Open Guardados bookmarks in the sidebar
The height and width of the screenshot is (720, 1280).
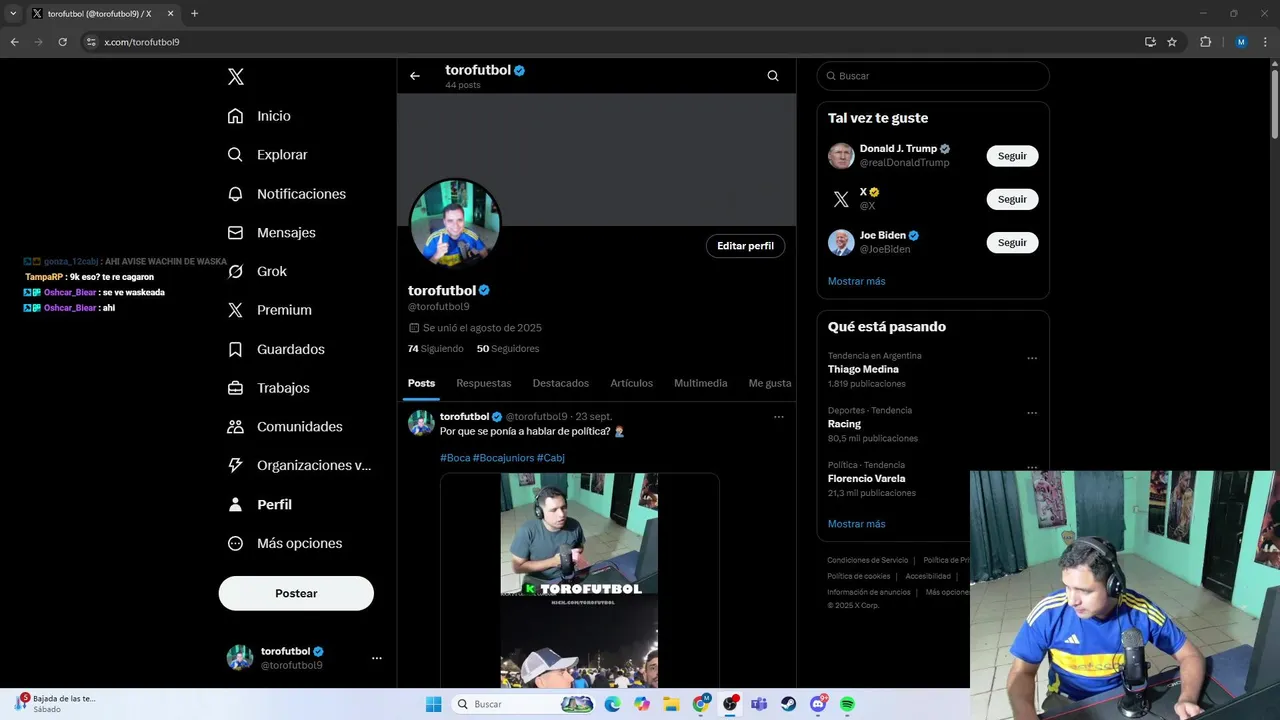point(276,349)
